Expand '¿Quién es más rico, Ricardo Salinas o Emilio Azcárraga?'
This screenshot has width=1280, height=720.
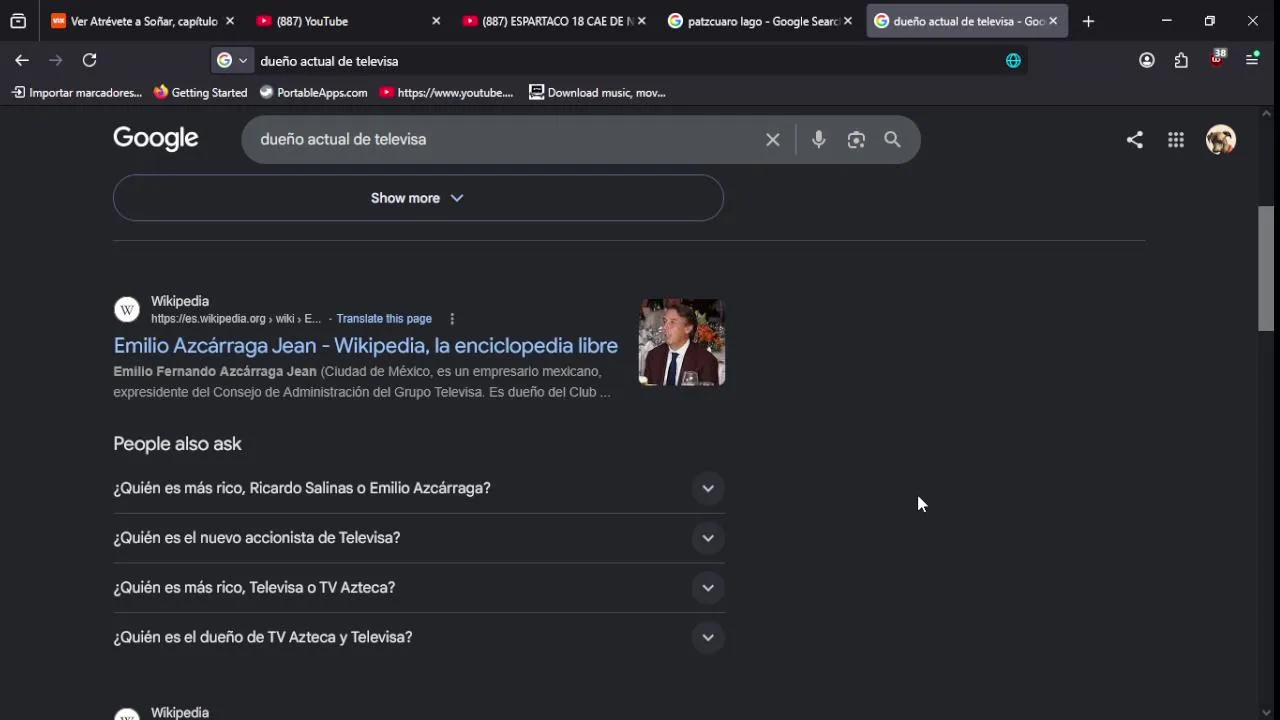point(418,489)
